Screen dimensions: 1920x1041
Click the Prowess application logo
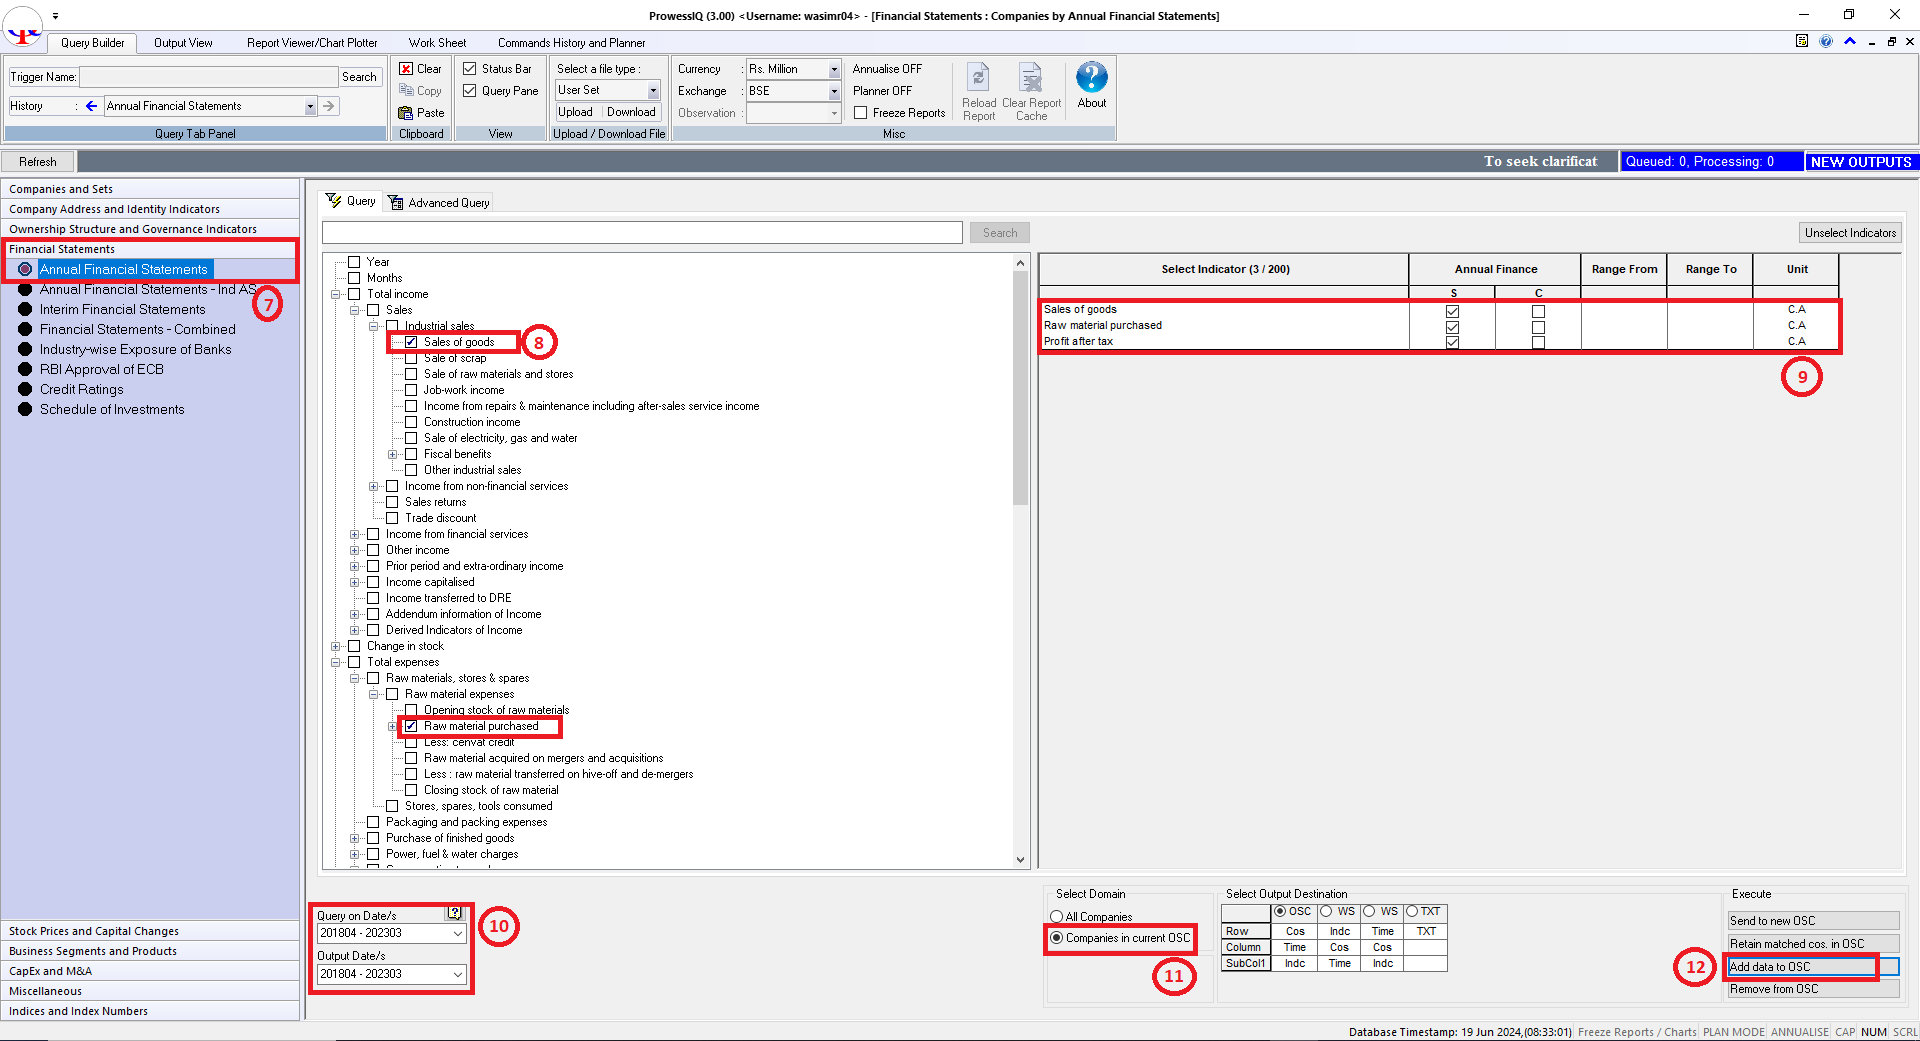(22, 27)
